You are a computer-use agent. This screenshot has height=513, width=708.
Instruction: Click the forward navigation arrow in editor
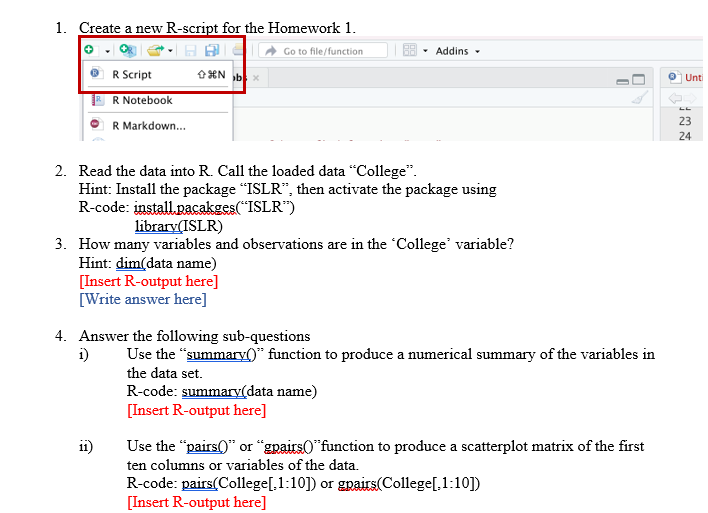(x=690, y=98)
